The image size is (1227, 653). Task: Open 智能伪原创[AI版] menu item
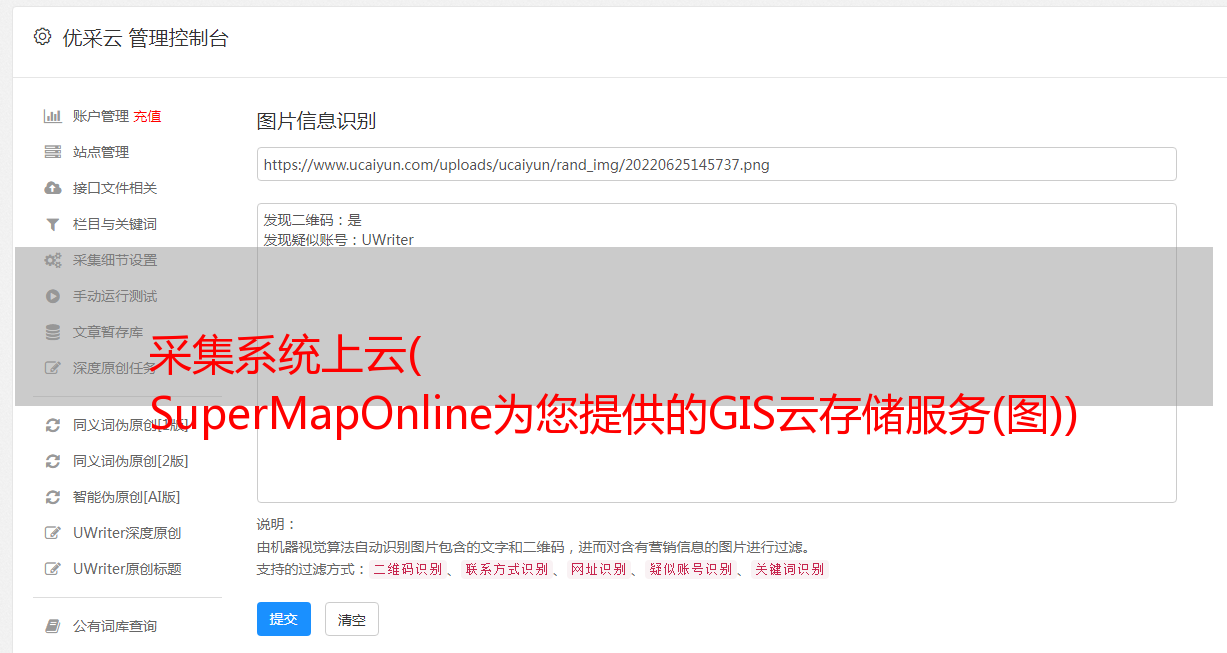click(127, 497)
